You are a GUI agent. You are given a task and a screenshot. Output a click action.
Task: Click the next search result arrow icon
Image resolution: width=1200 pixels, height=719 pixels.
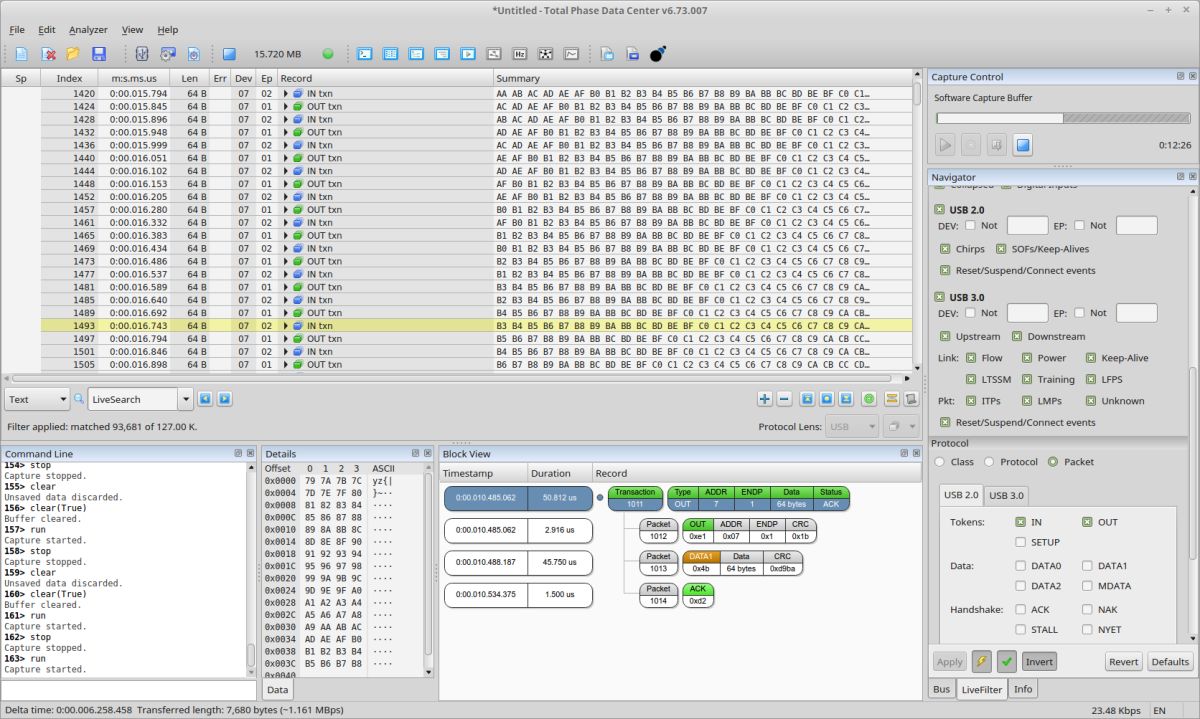point(225,399)
